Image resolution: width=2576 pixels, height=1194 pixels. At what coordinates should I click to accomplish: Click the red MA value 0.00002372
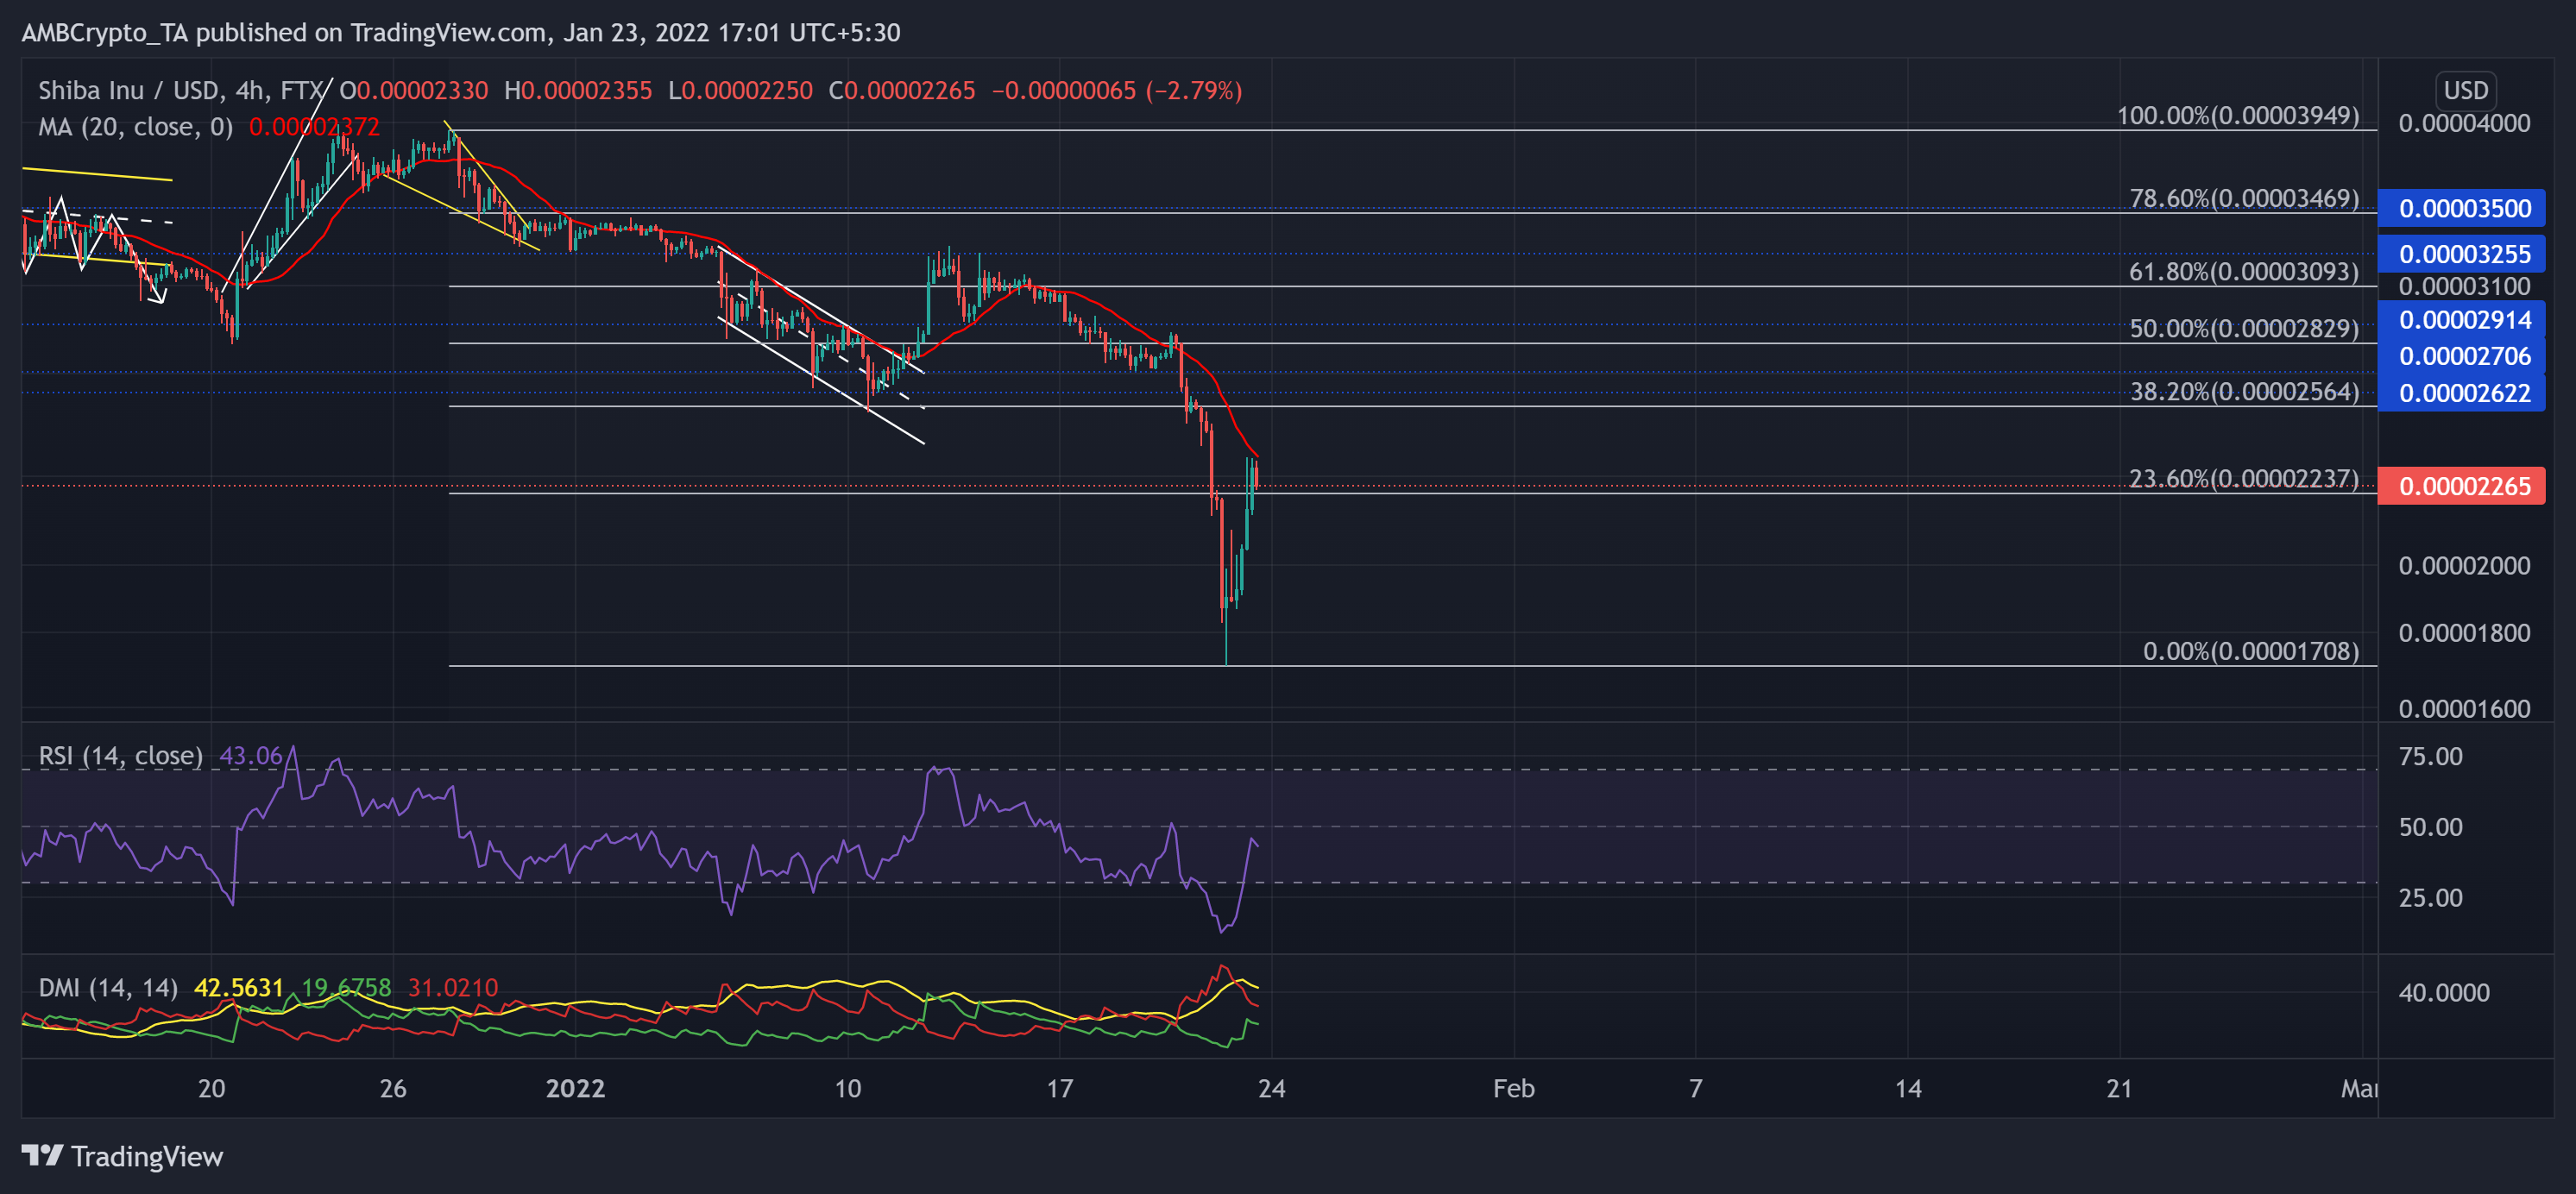[x=312, y=127]
